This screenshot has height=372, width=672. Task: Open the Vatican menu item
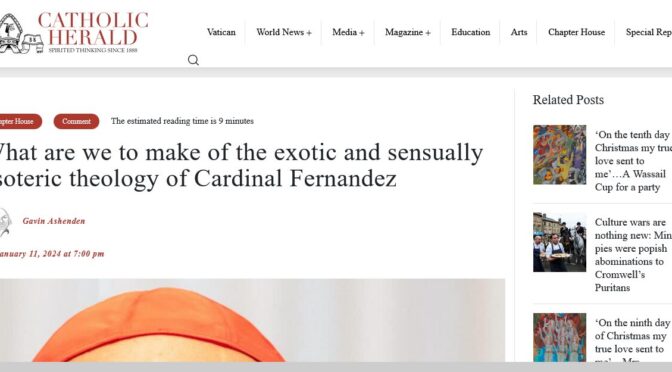pyautogui.click(x=221, y=32)
